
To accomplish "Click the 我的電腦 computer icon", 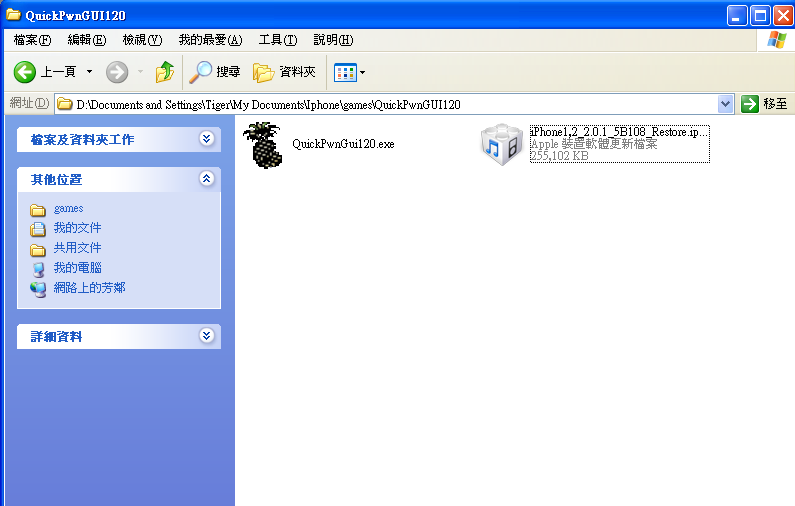I will click(38, 269).
